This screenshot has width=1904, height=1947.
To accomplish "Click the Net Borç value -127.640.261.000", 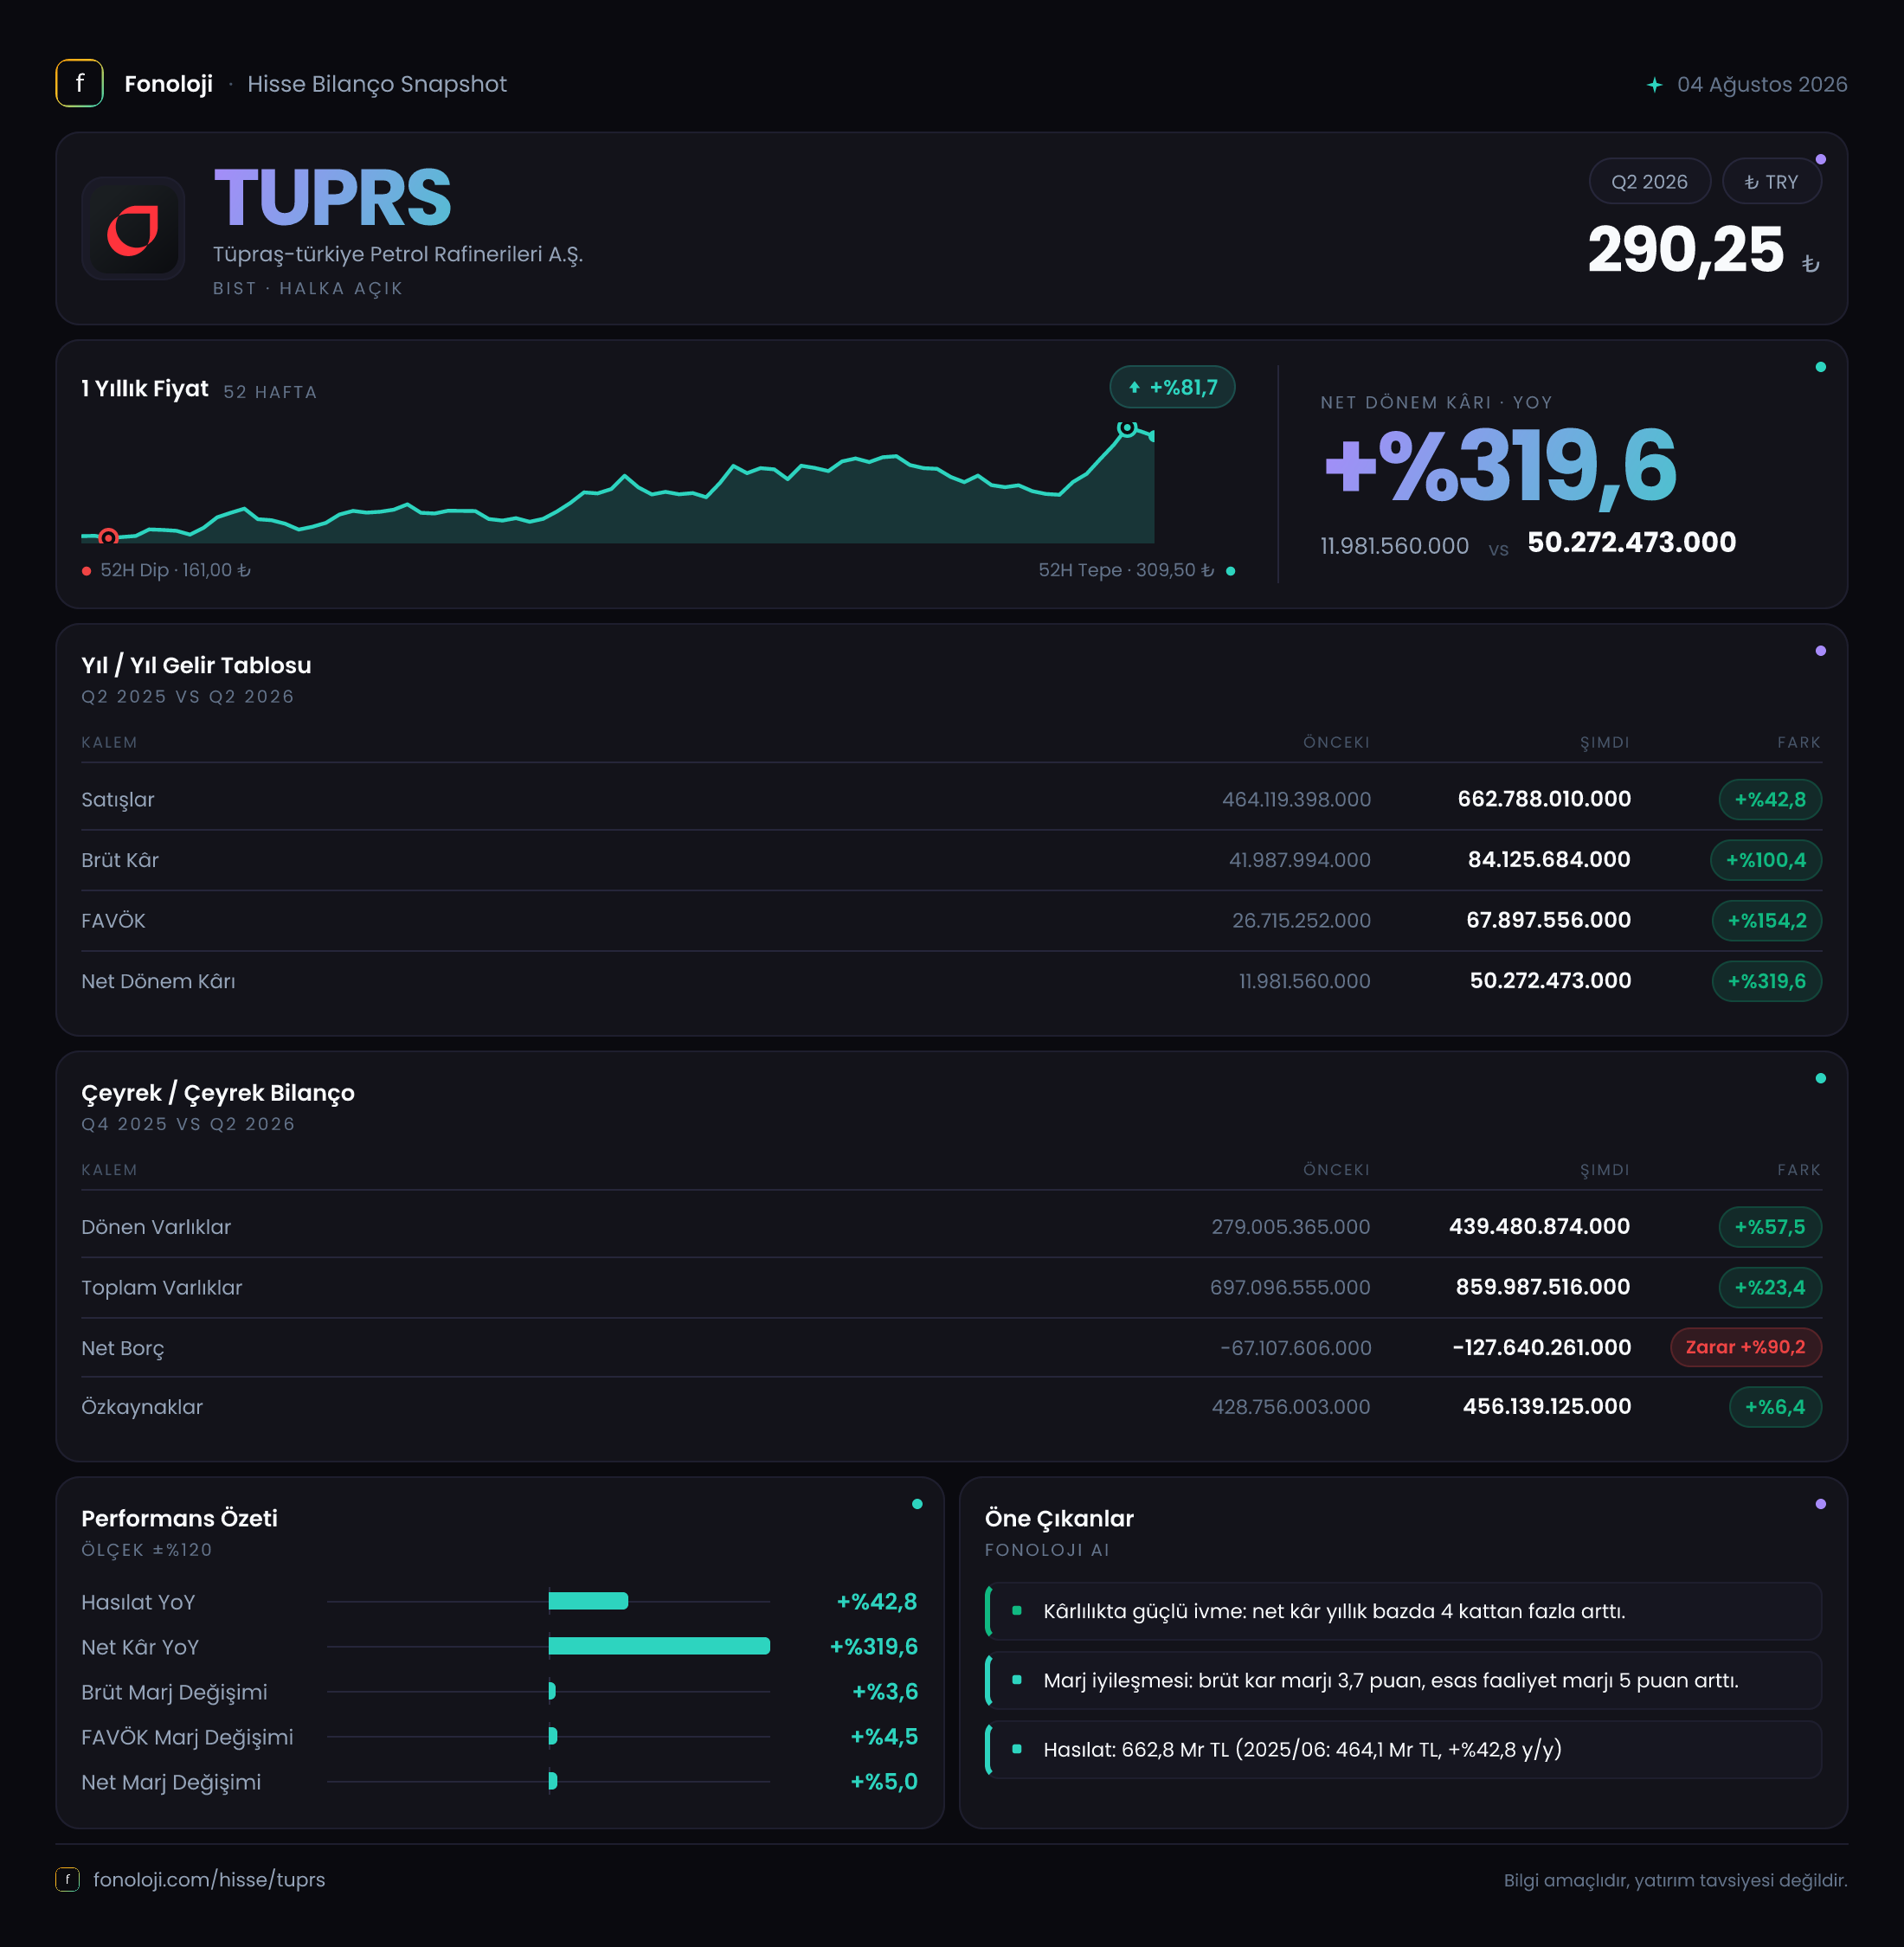I will tap(1542, 1347).
